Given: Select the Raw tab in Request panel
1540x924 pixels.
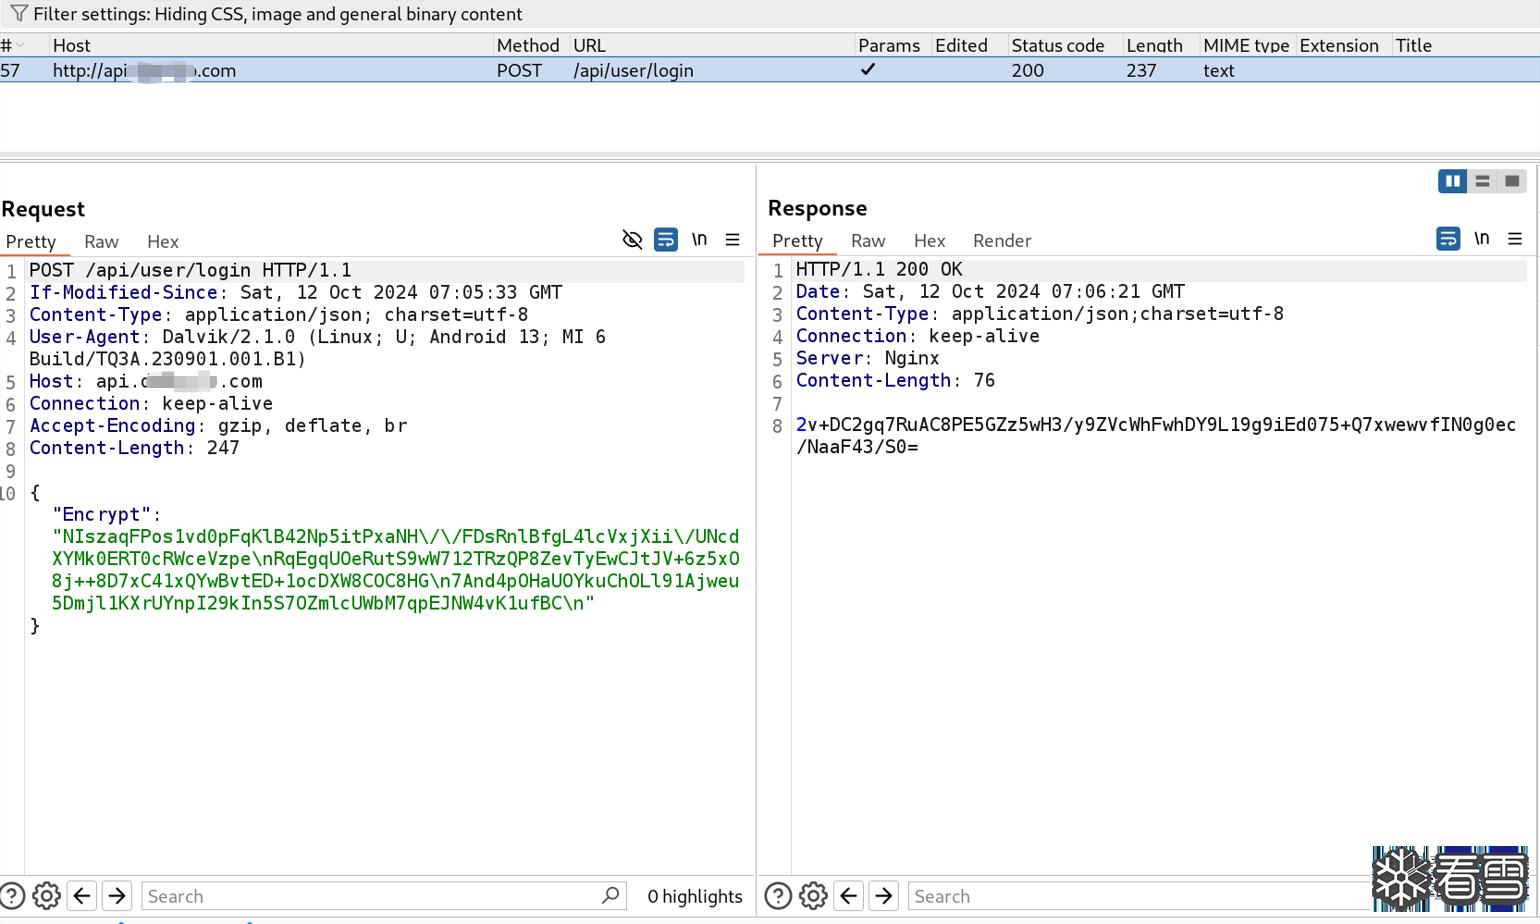Looking at the screenshot, I should coord(101,242).
